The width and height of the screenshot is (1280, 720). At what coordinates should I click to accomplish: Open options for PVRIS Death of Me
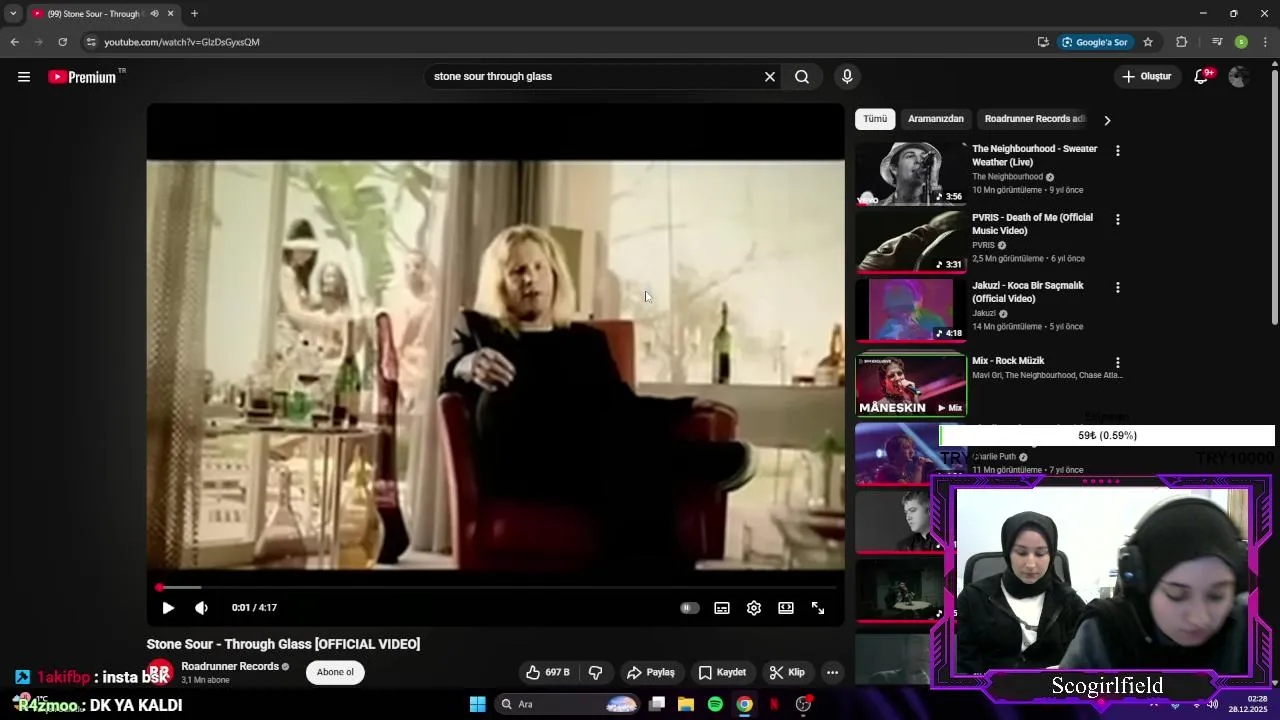click(1118, 219)
